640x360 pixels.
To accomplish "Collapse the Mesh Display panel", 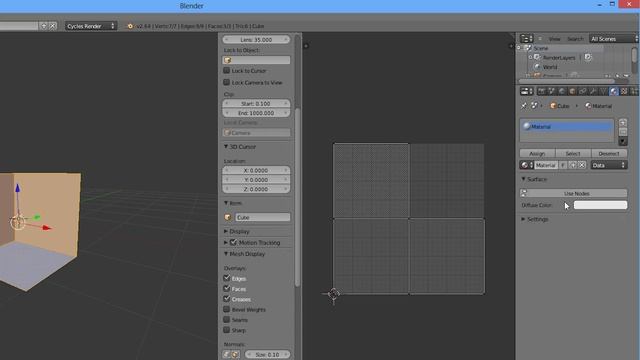I will click(226, 254).
